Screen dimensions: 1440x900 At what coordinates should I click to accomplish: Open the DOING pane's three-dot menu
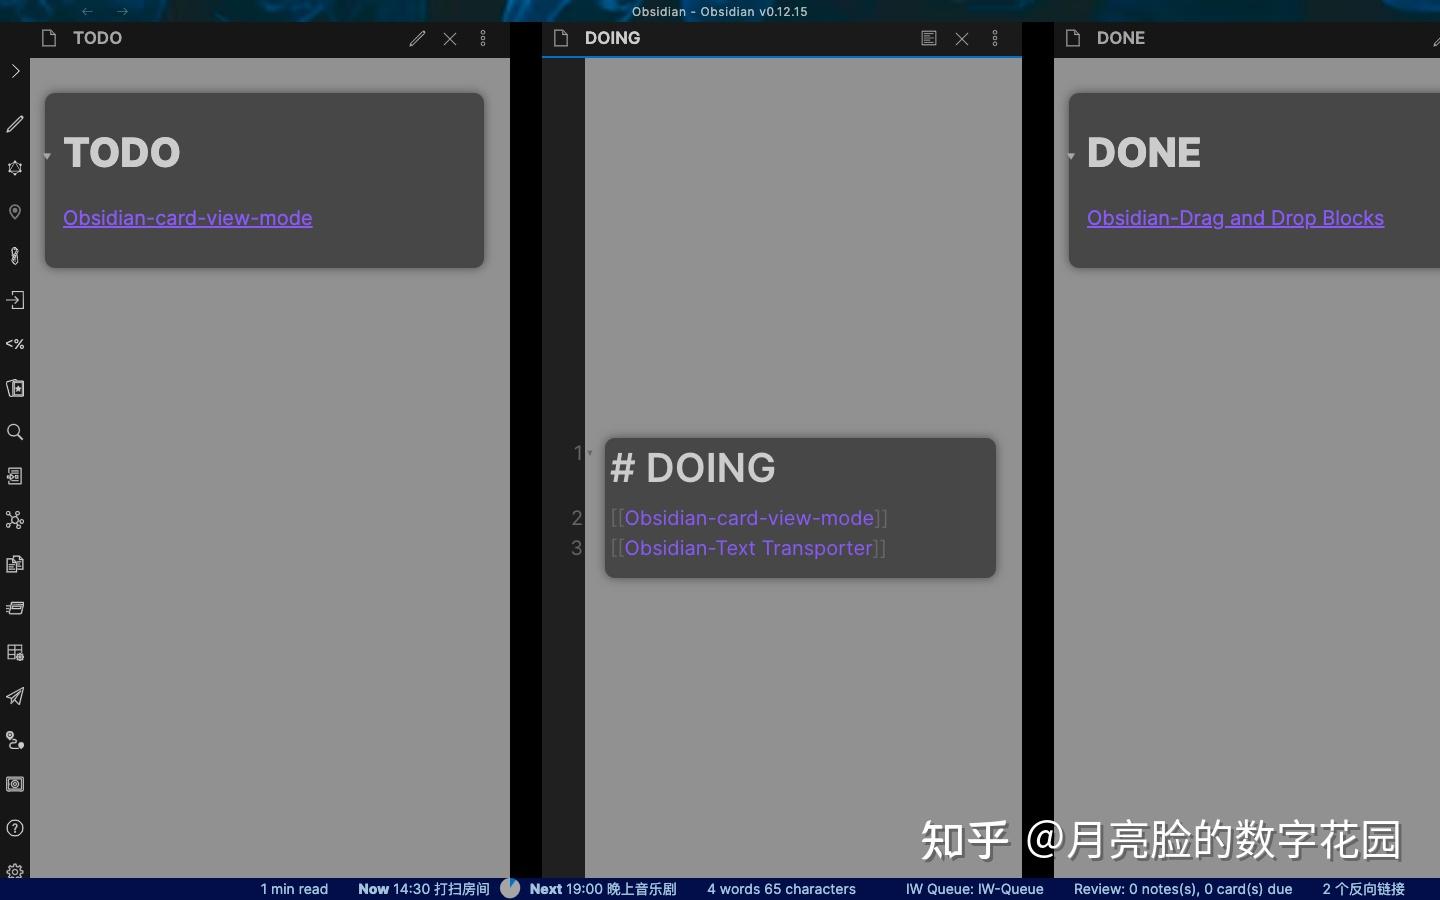click(995, 38)
